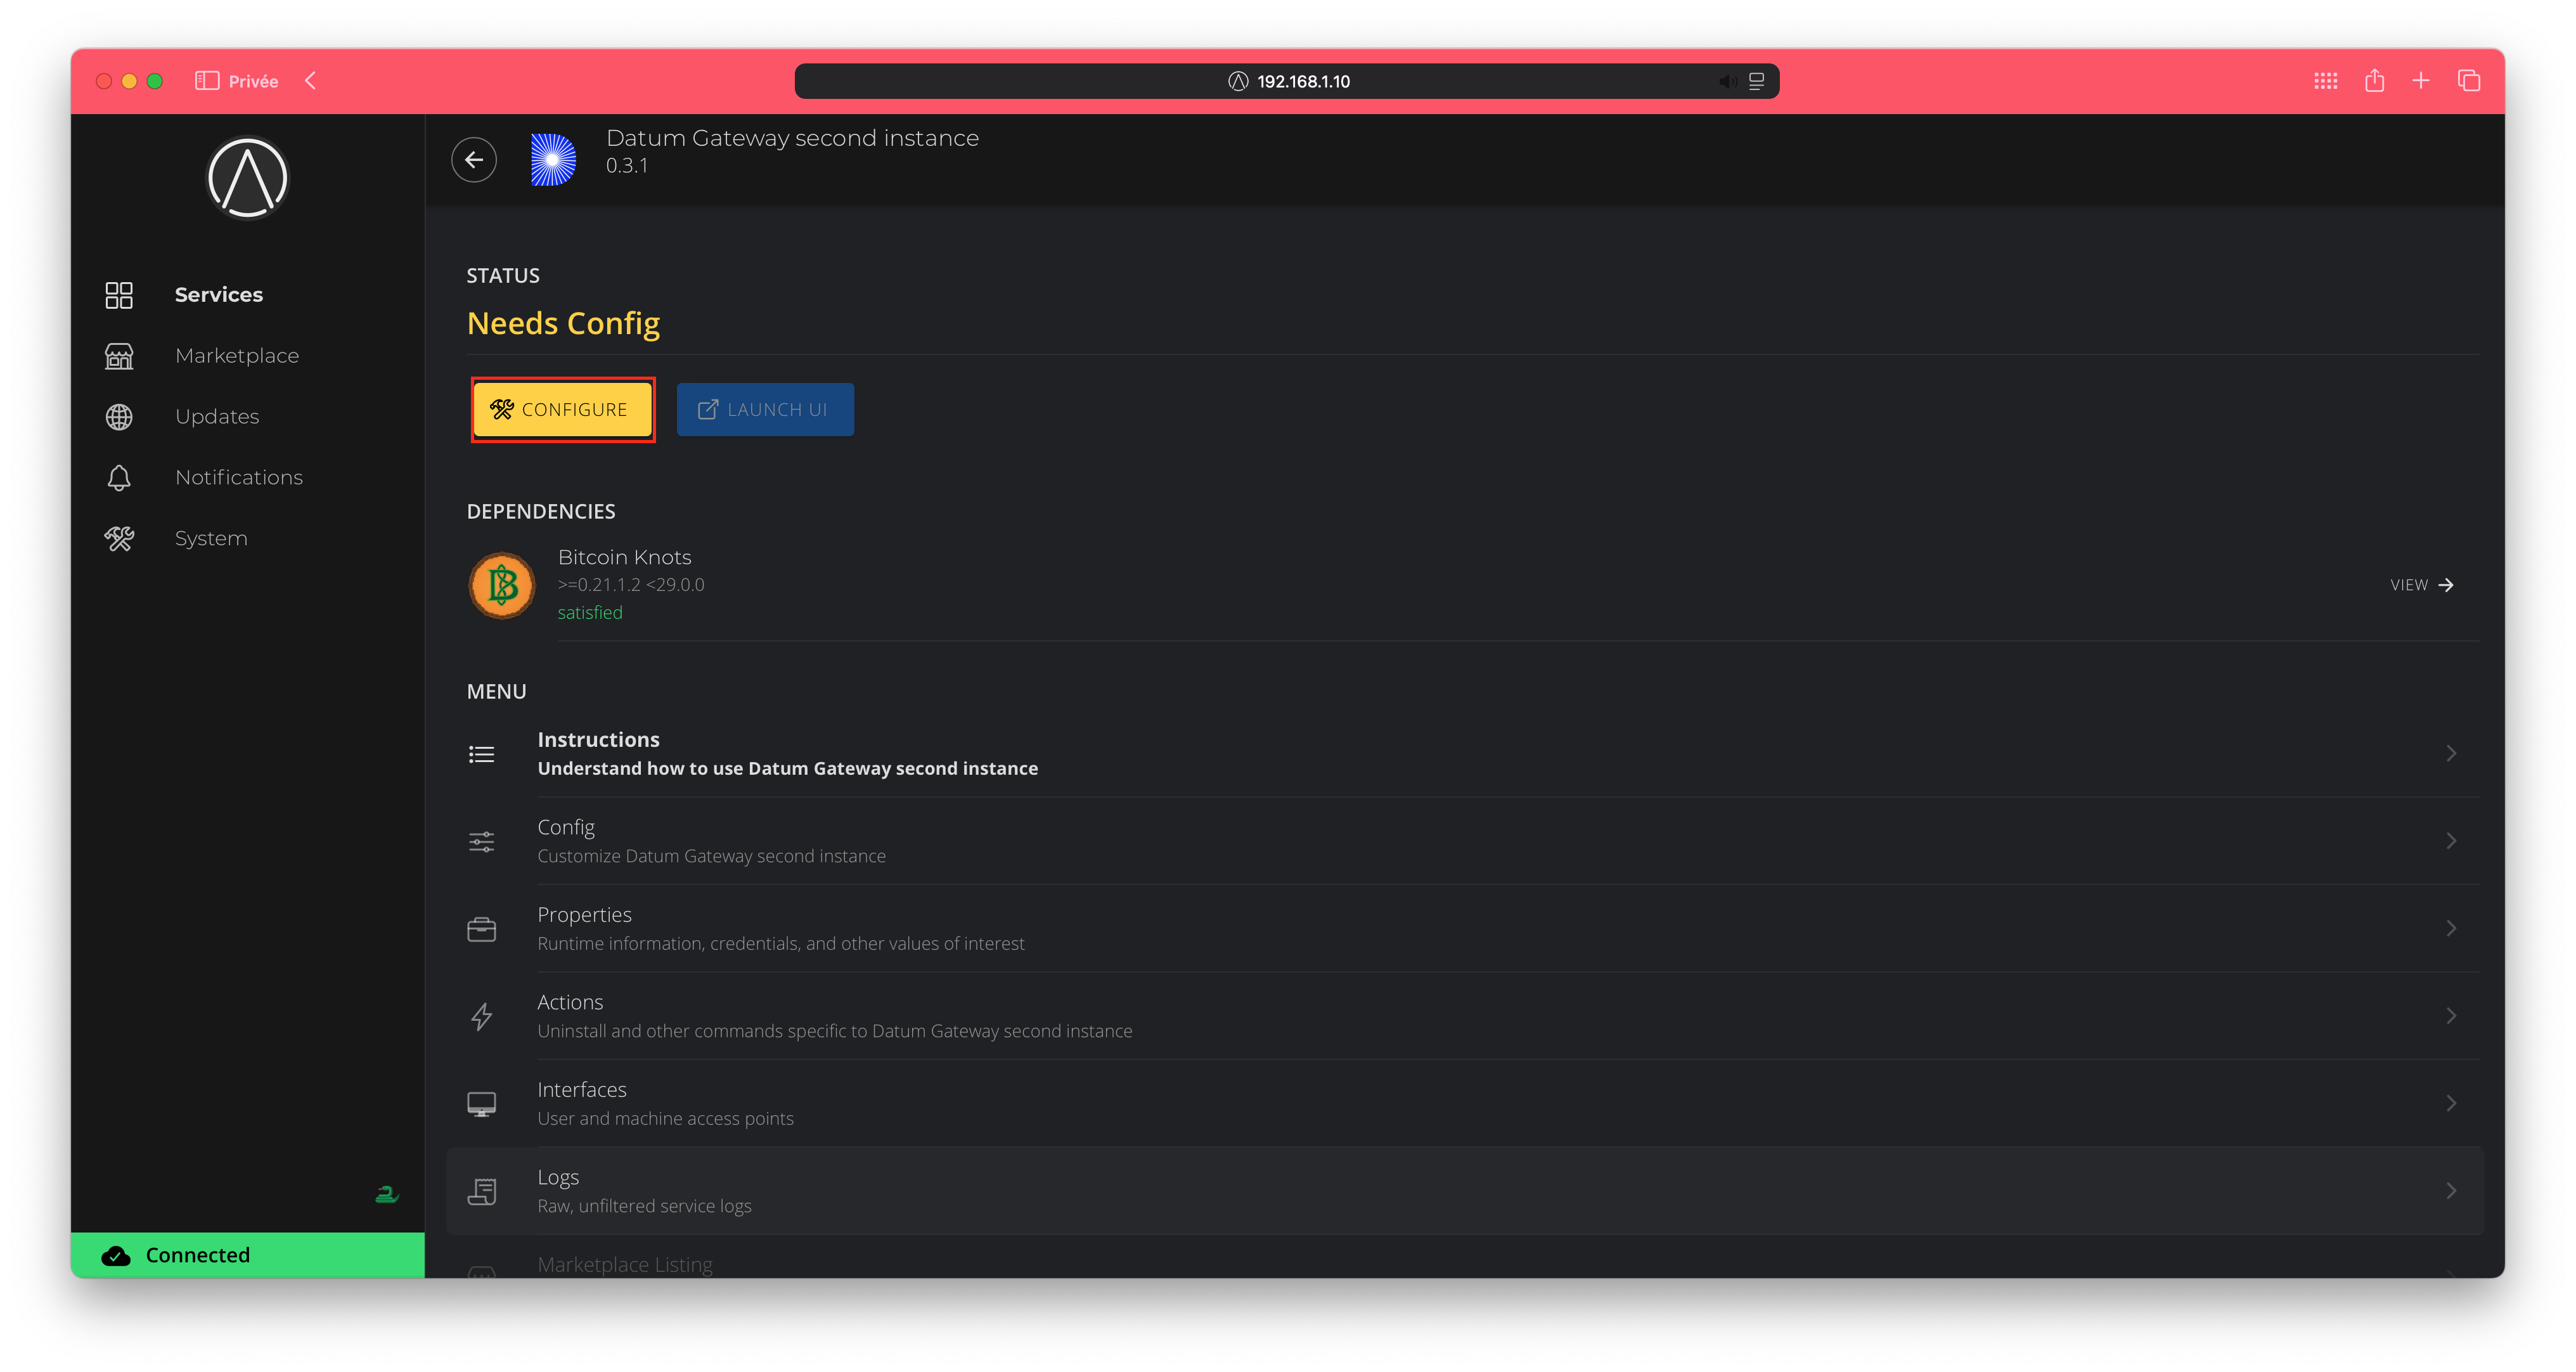The height and width of the screenshot is (1372, 2576).
Task: Click the Marketplace storefront icon
Action: tap(118, 356)
